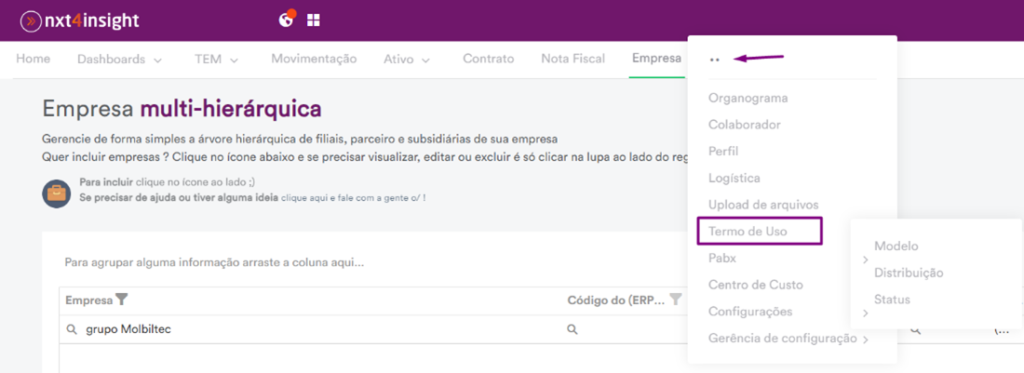Open Centro de Custo

click(x=756, y=285)
